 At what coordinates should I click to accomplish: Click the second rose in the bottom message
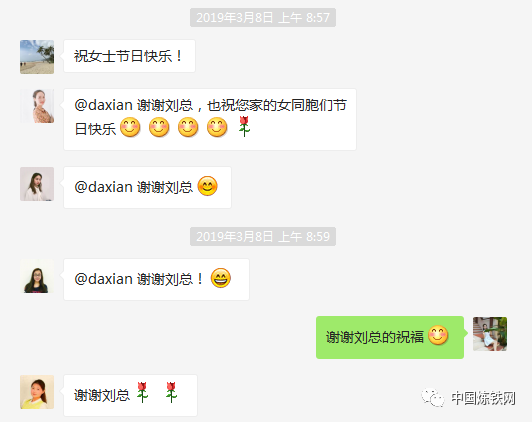171,392
